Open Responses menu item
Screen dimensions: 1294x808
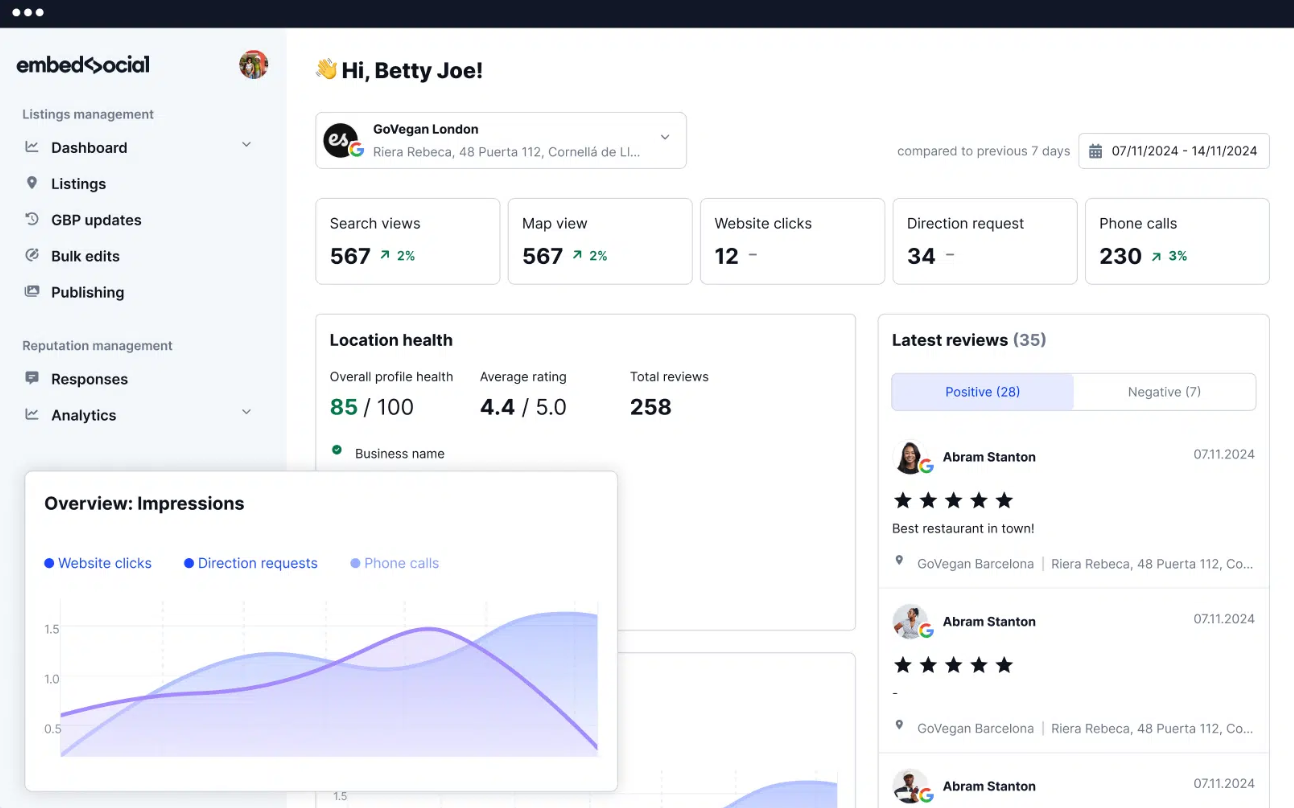89,379
